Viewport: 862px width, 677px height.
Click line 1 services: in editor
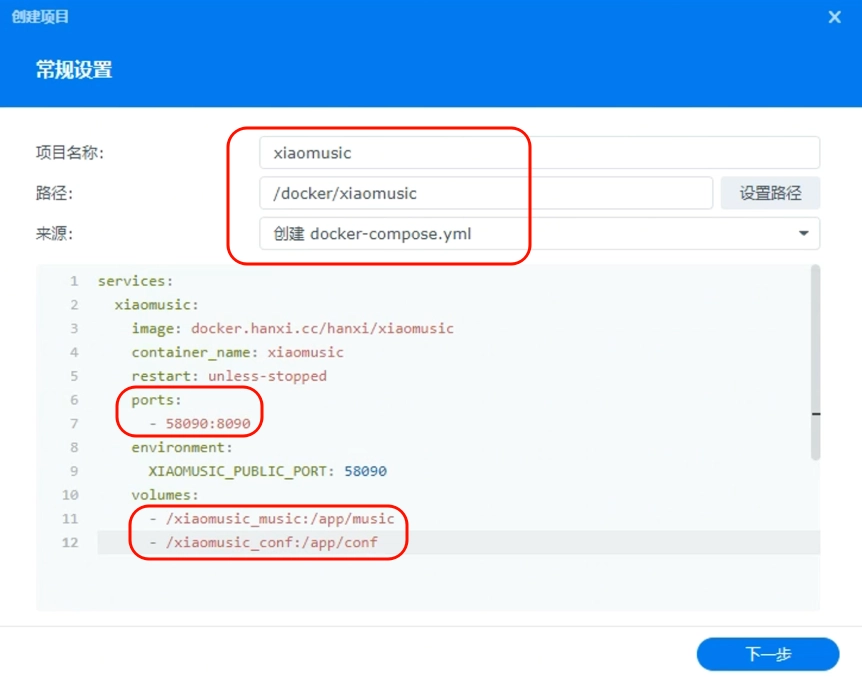tap(135, 281)
